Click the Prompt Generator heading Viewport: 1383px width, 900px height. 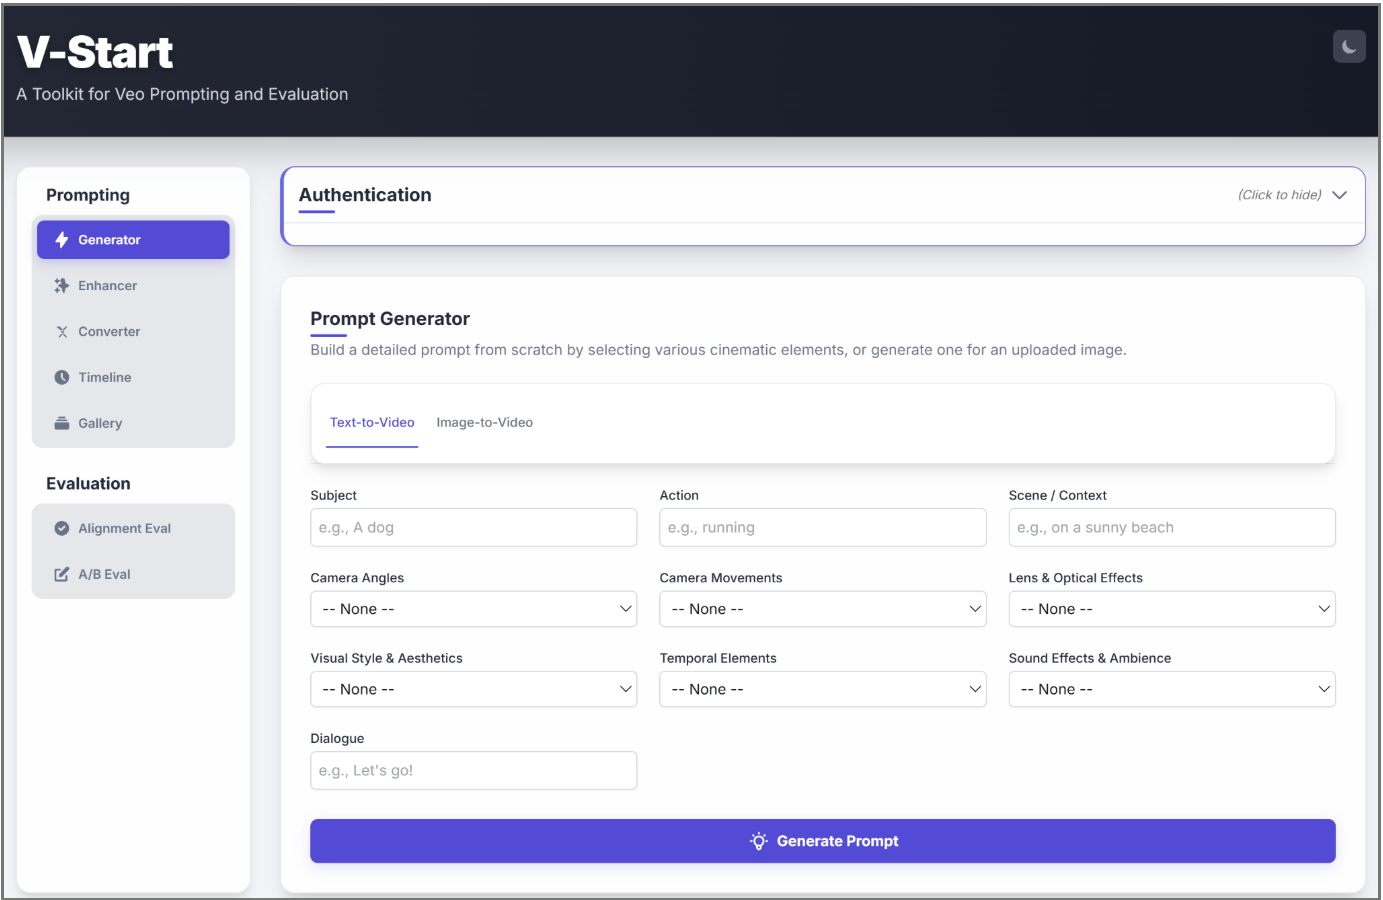[x=390, y=319]
